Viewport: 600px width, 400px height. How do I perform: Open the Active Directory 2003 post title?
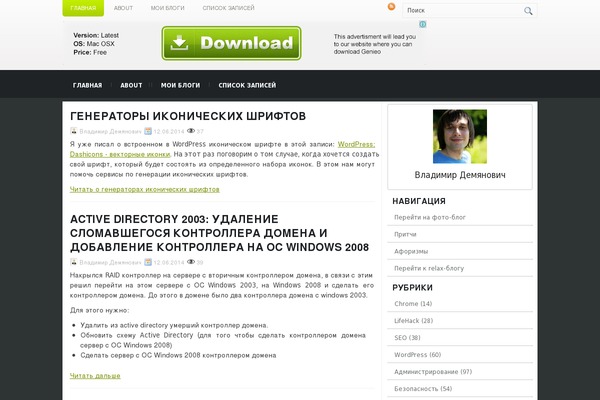tap(219, 233)
